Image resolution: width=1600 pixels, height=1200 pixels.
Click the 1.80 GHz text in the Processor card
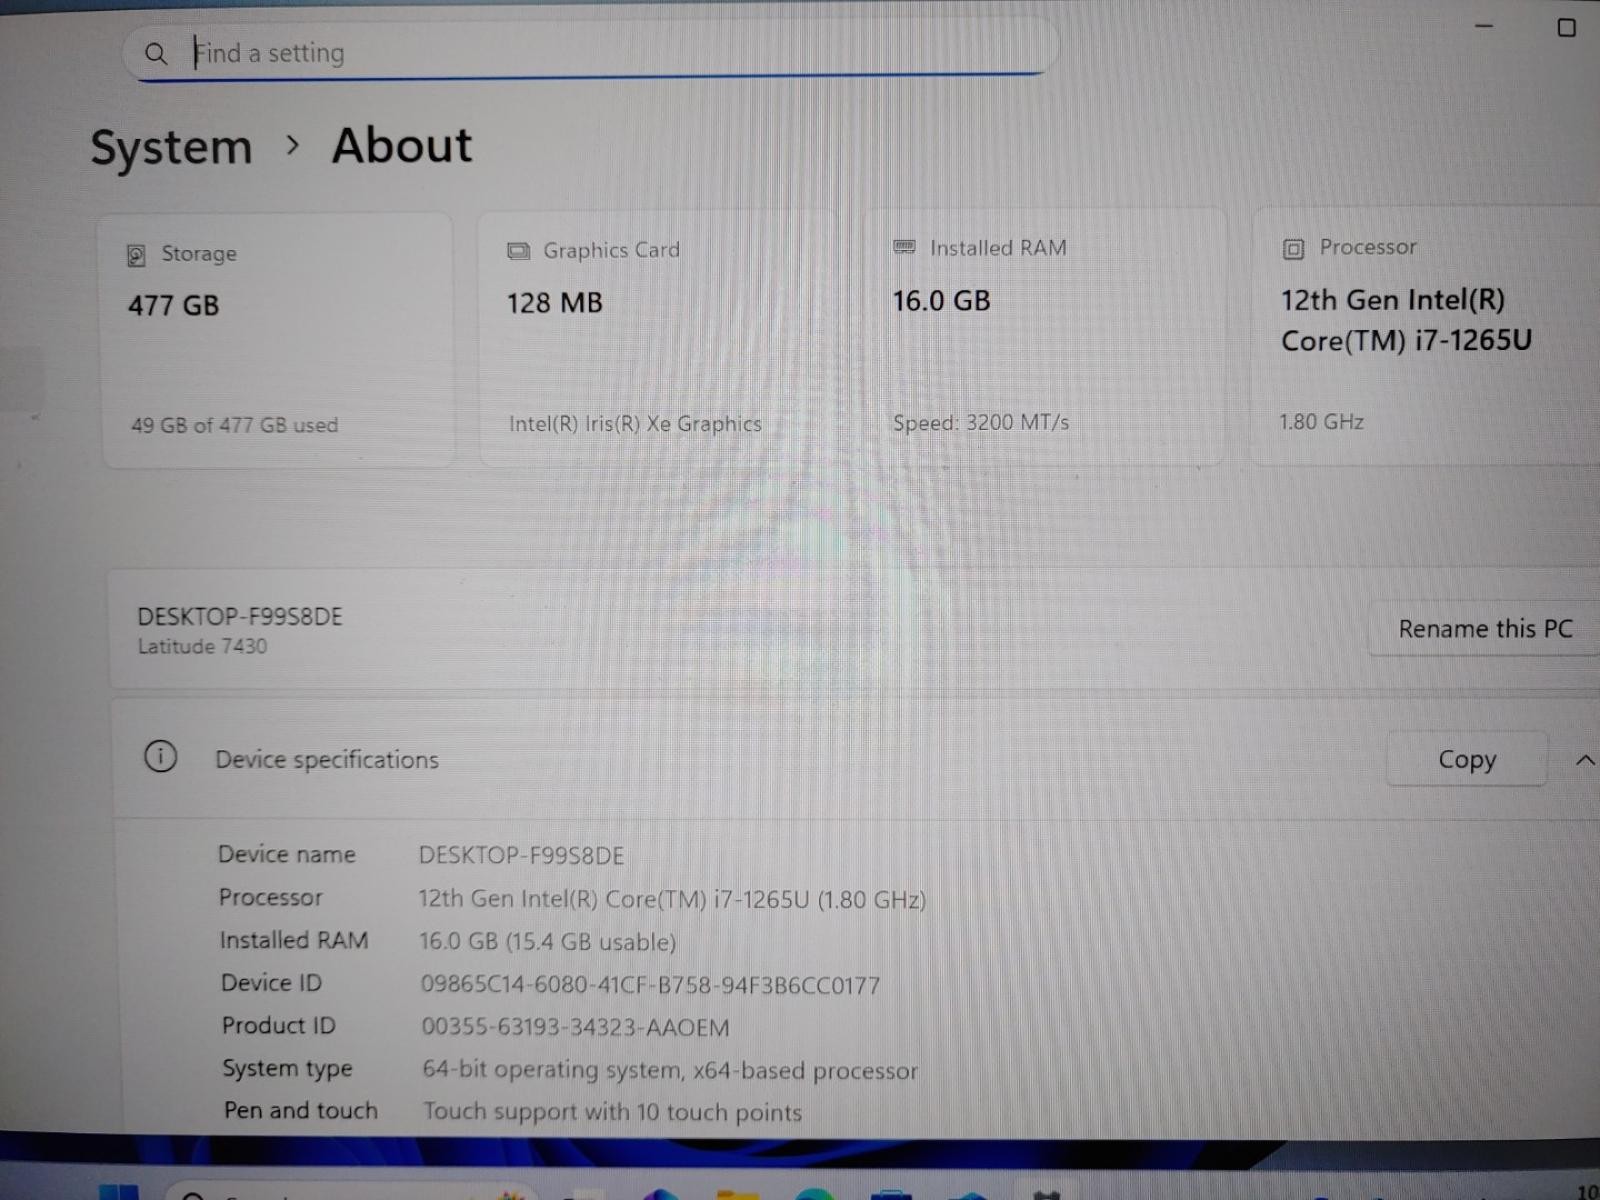(x=1321, y=422)
